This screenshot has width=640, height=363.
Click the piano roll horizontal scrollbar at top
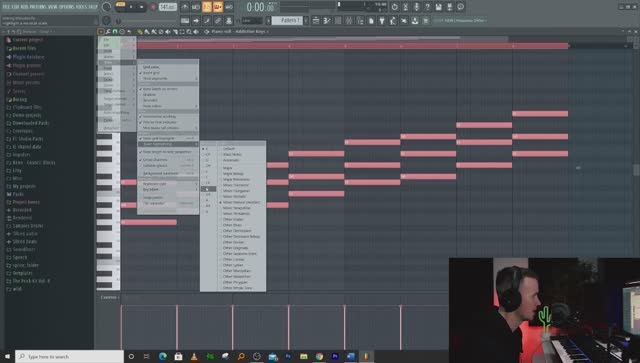[322, 38]
